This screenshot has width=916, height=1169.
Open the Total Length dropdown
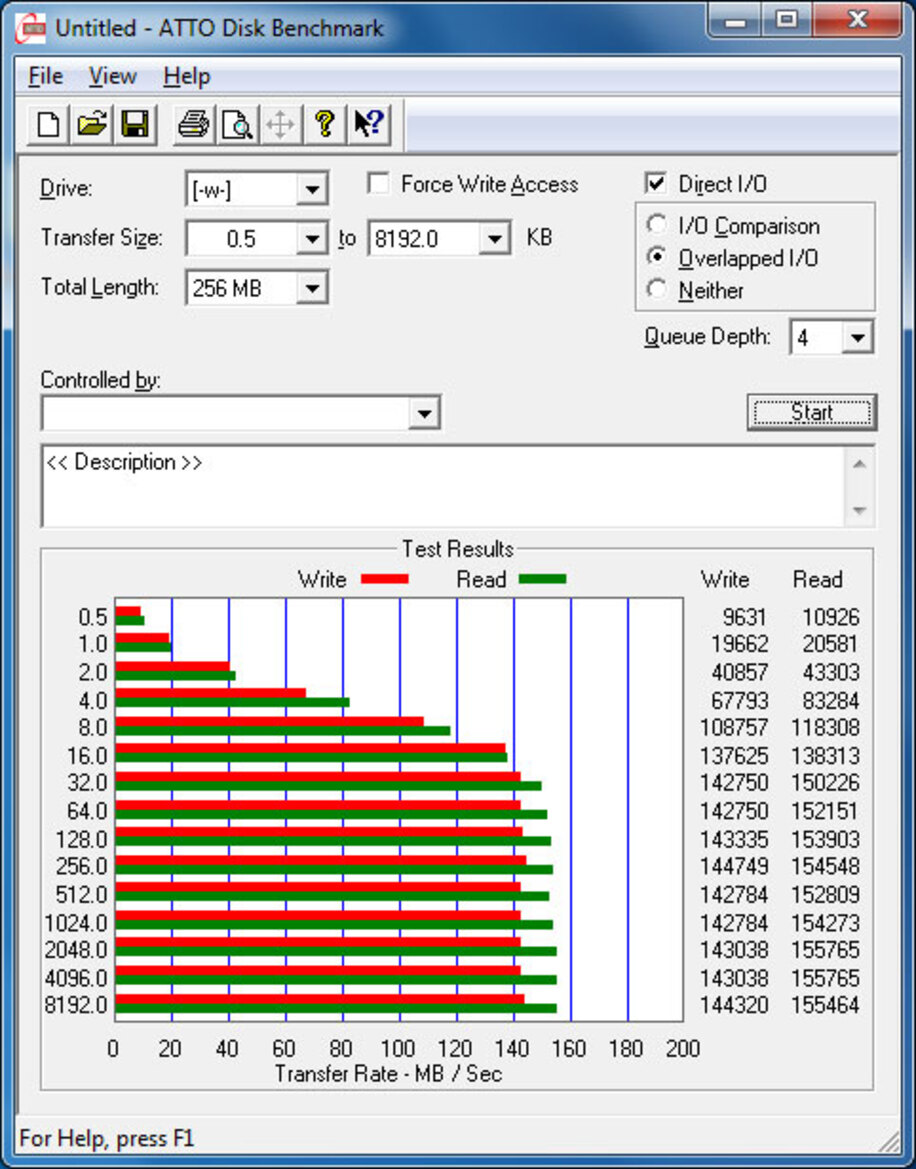click(x=312, y=288)
